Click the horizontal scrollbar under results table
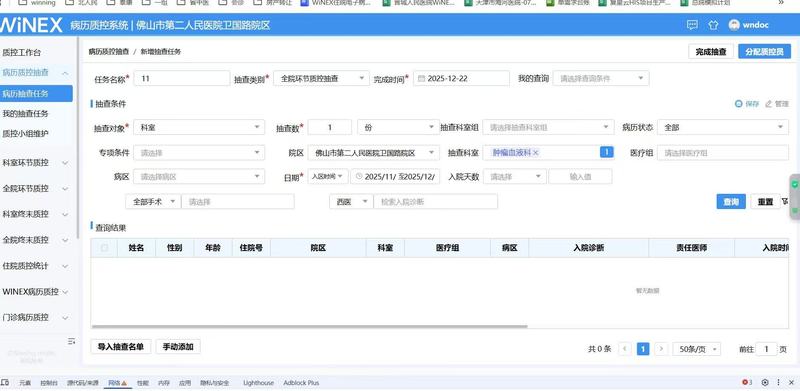The height and width of the screenshot is (391, 800). pos(309,326)
